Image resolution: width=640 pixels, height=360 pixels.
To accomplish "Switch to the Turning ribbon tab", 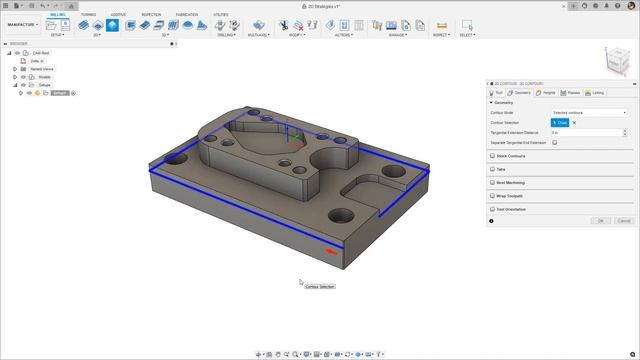I will pos(88,15).
